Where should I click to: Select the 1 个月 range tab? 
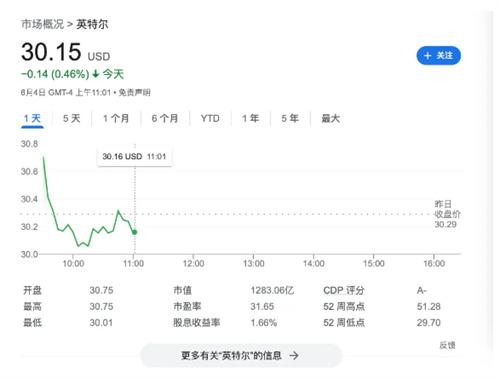click(x=116, y=119)
